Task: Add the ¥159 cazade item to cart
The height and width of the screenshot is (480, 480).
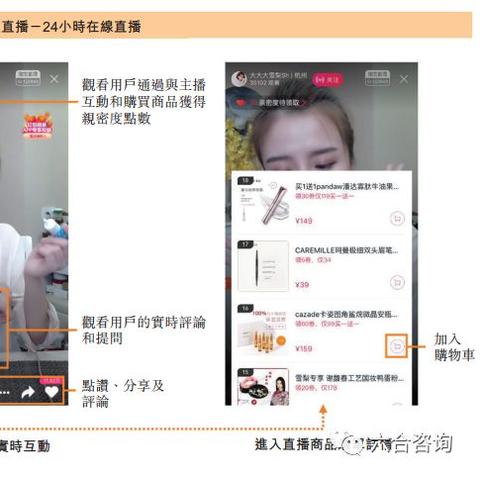Action: tap(397, 346)
